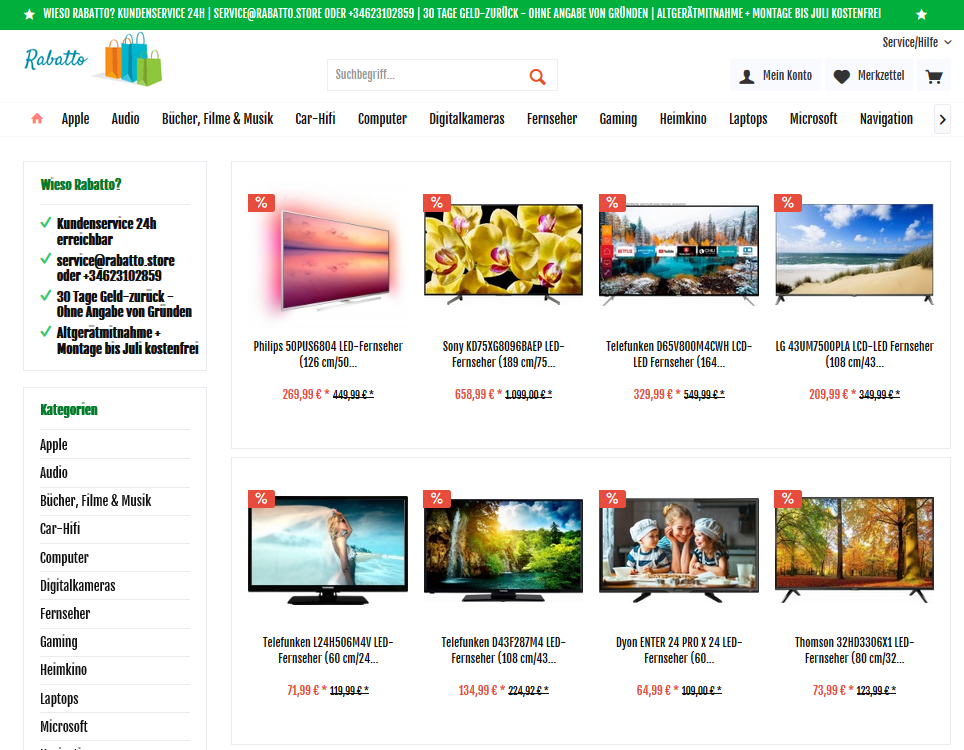This screenshot has width=964, height=750.
Task: Open the Merkzettel wishlist button
Action: coord(869,76)
